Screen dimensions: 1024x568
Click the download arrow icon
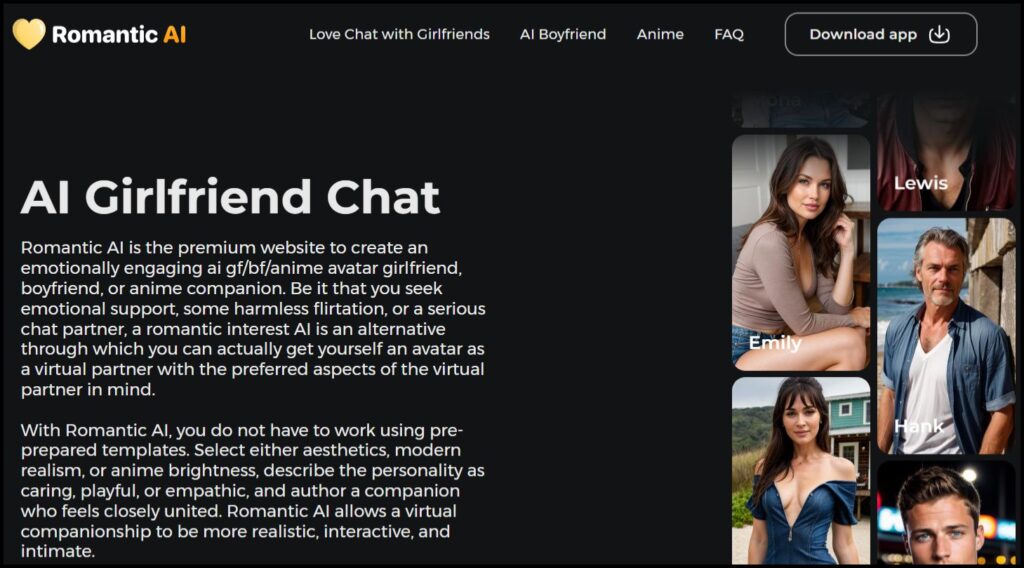coord(939,34)
